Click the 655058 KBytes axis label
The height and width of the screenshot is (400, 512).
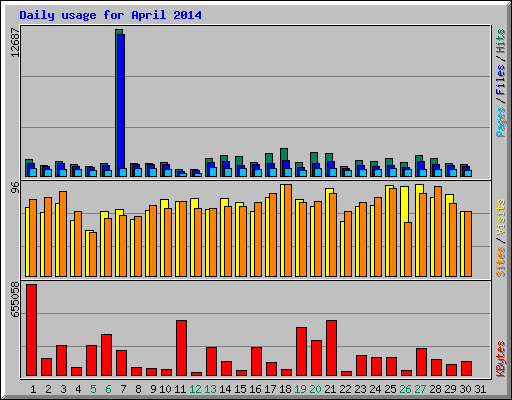coord(15,300)
